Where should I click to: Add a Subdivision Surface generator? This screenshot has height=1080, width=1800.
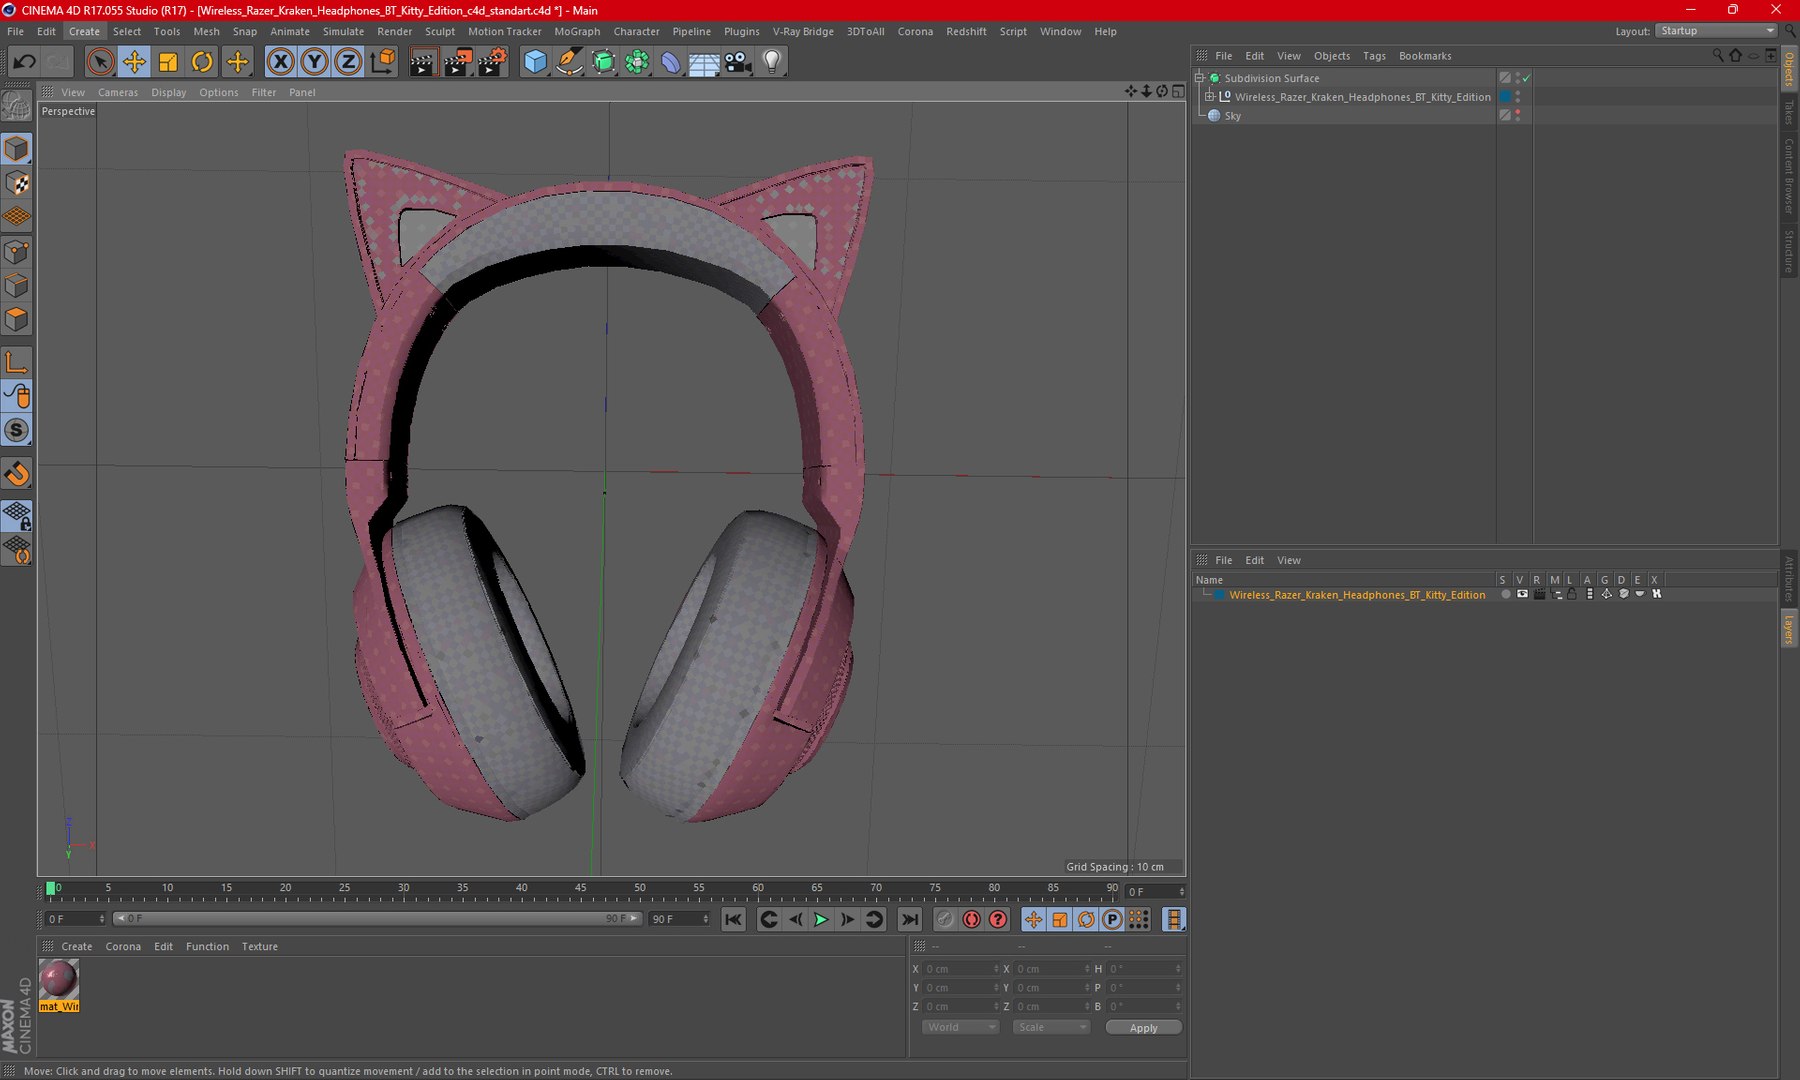coord(604,62)
